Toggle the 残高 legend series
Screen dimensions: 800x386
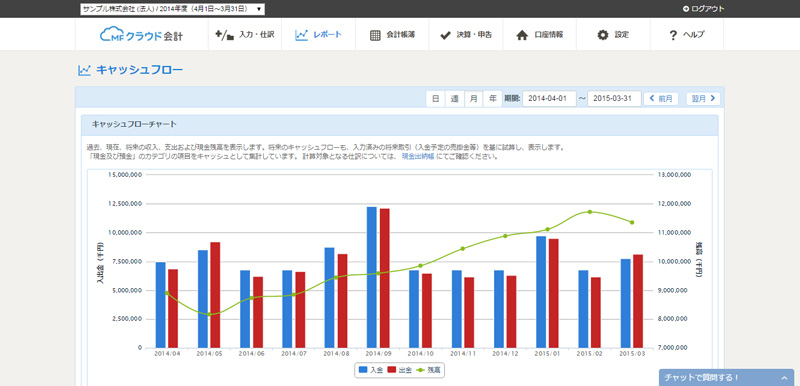click(x=428, y=370)
